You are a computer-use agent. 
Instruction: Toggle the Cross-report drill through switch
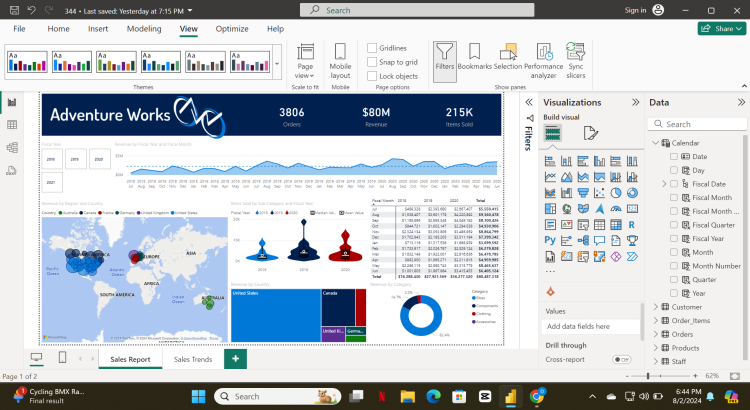click(621, 359)
